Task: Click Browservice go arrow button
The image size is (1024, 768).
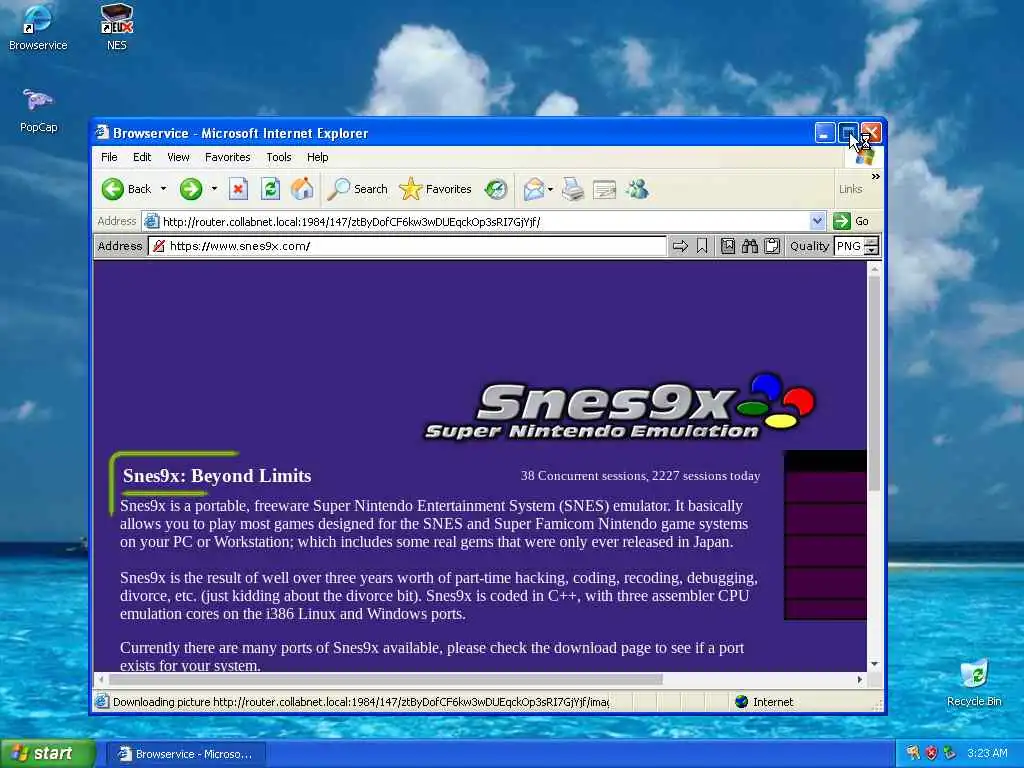Action: 680,246
